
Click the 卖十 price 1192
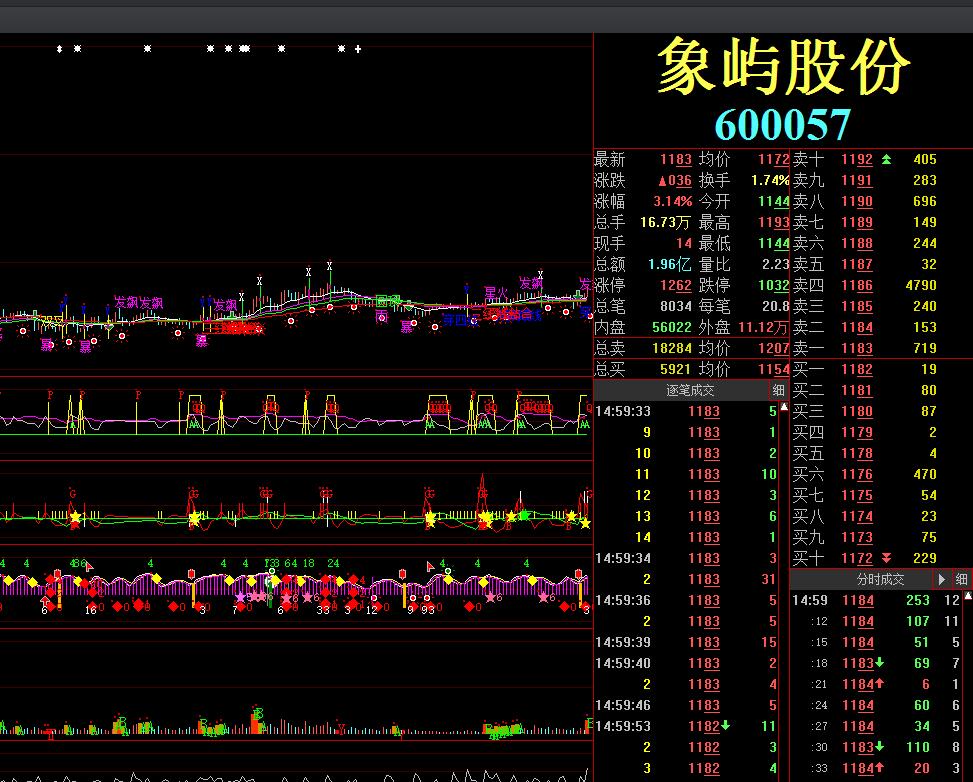[x=857, y=160]
